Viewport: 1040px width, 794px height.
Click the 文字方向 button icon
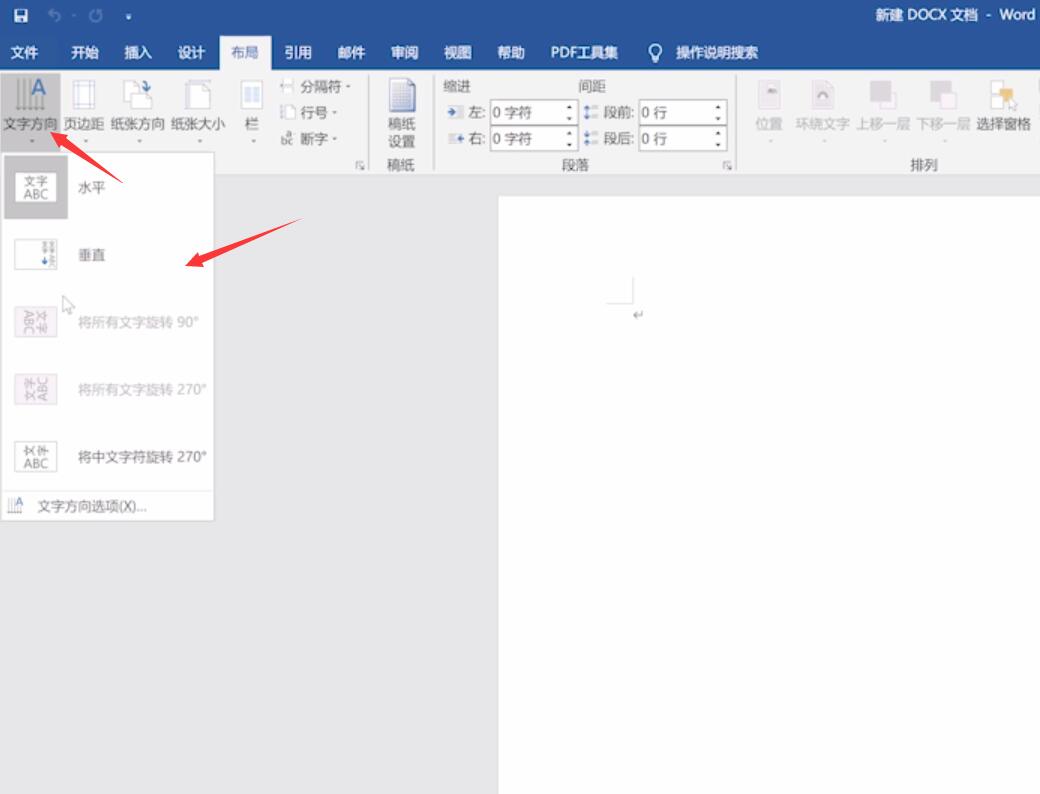click(x=31, y=94)
